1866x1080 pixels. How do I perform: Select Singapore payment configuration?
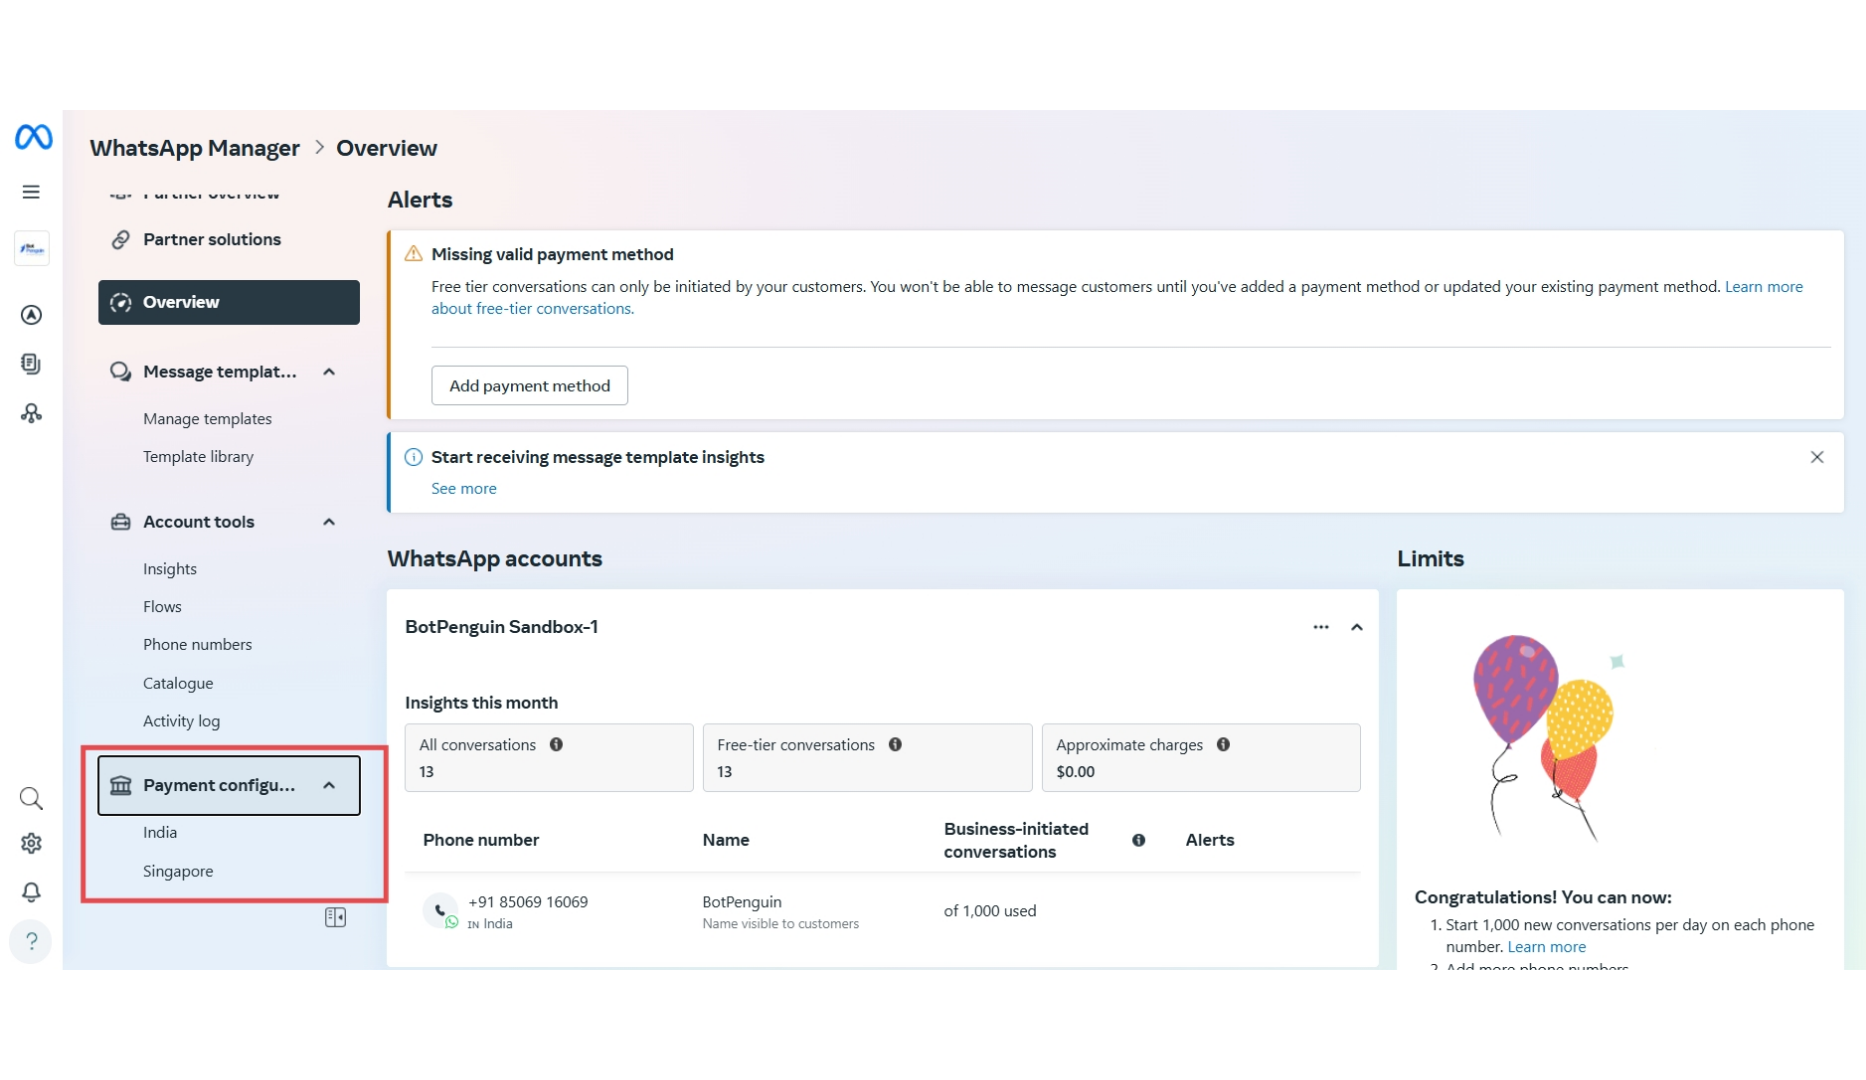click(x=178, y=871)
